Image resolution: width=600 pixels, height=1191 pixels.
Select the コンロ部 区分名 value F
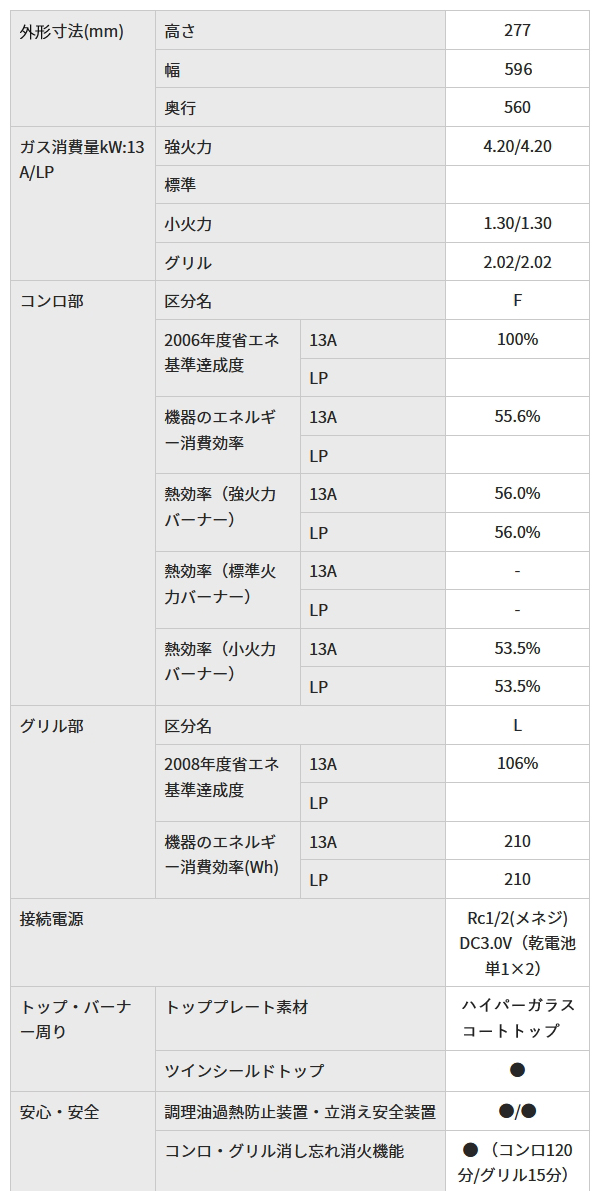(x=517, y=300)
